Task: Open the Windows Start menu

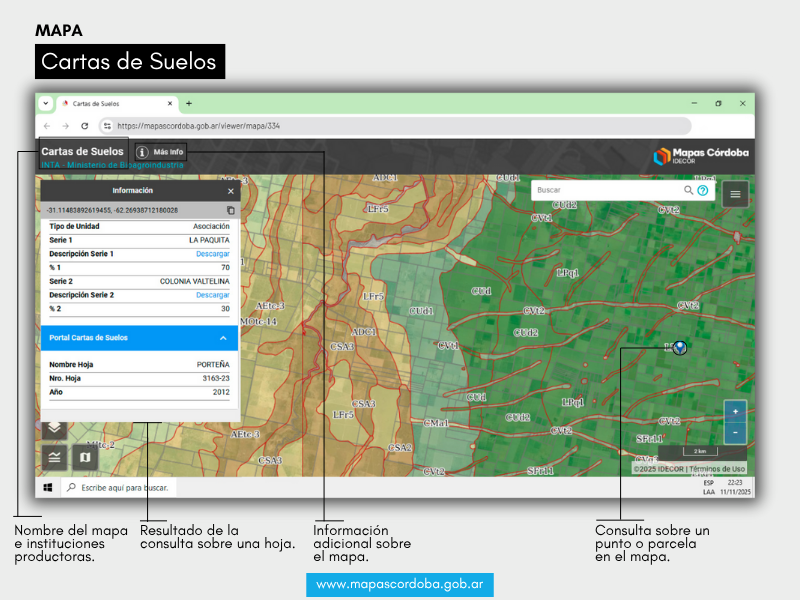Action: 47,487
